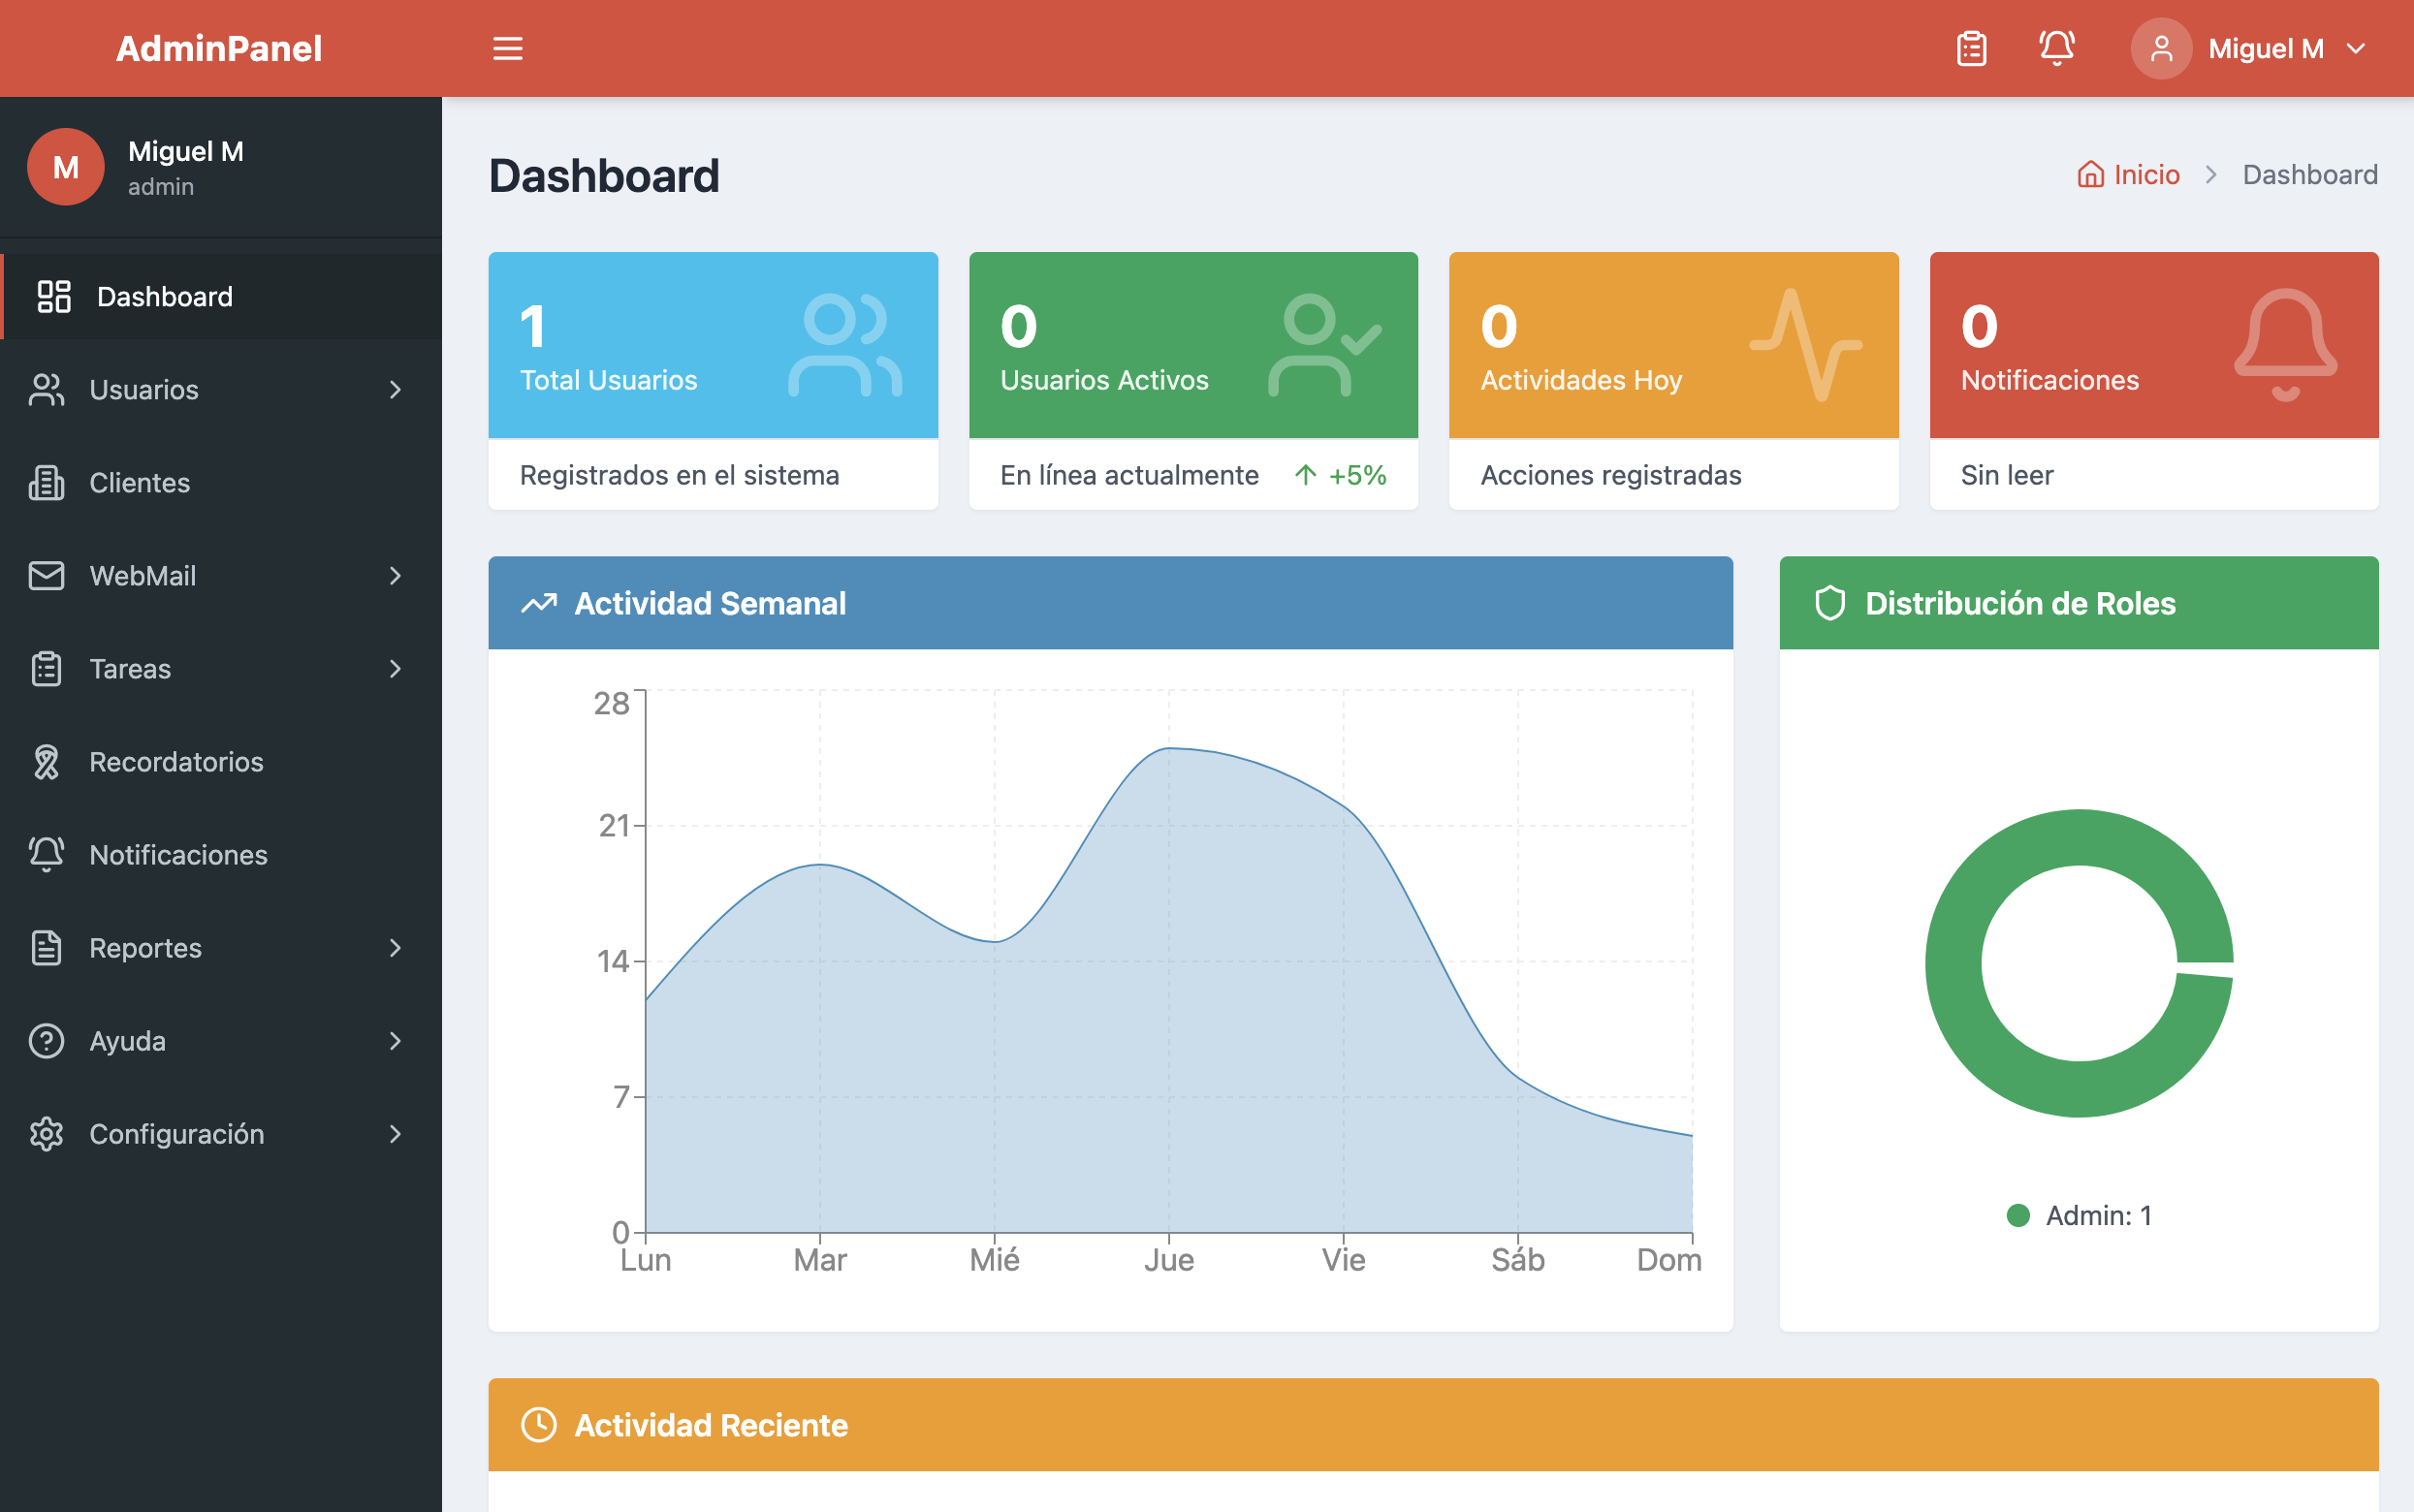Click the trend icon beside Actividad Semanal
Screen dimensions: 2414x1512
click(x=539, y=603)
